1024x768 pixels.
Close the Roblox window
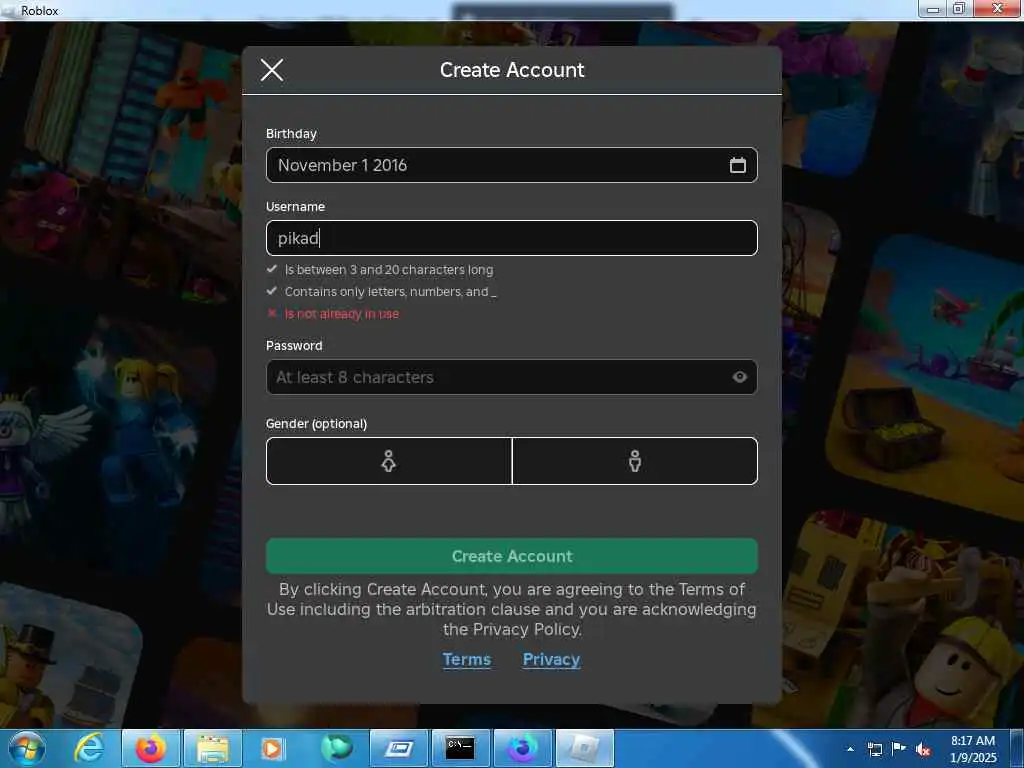[997, 9]
